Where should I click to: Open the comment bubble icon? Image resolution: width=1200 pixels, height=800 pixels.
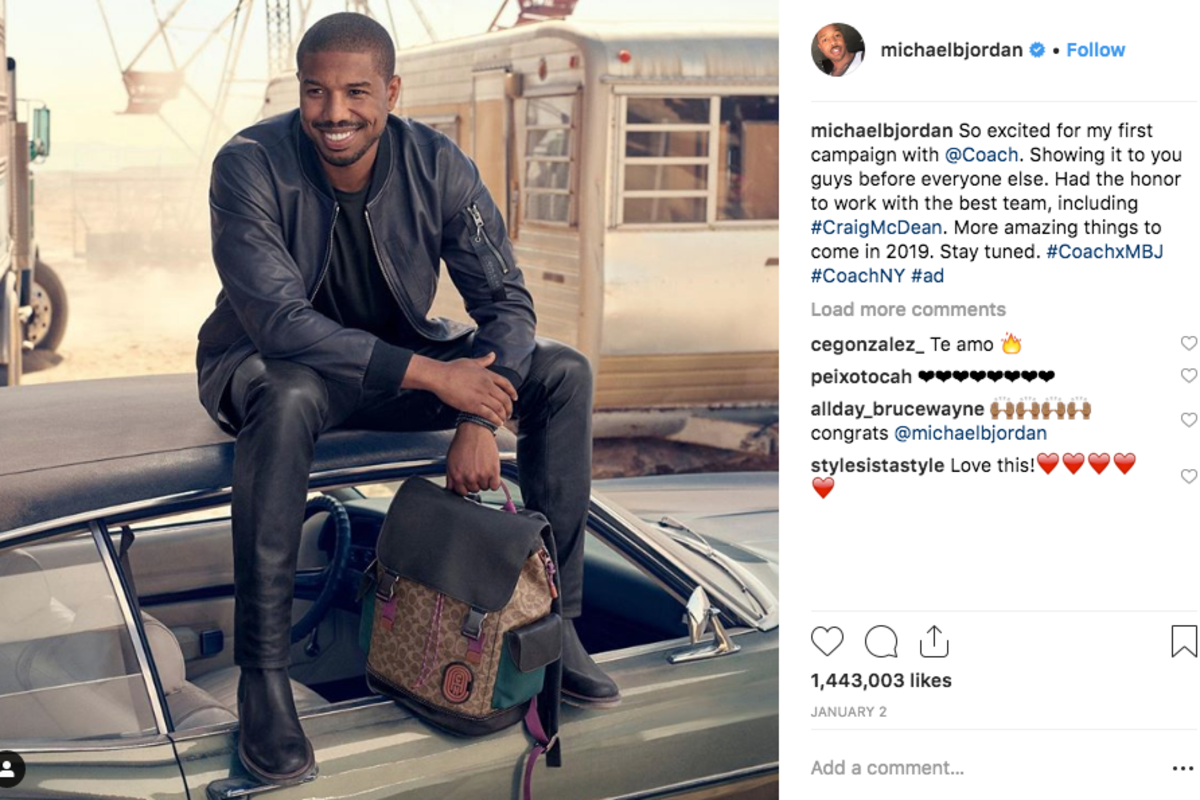881,641
